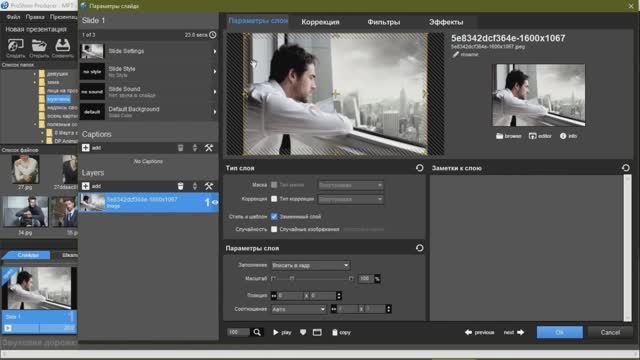The image size is (640, 360).
Task: Open the Заполнение fill dropdown
Action: (311, 265)
